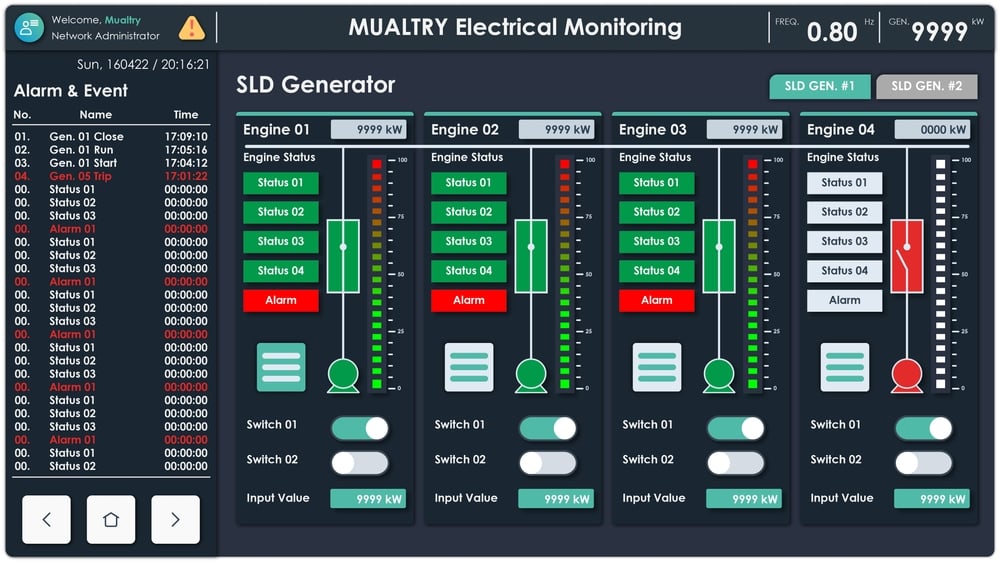Open the Engine 01 green list icon
This screenshot has width=1000, height=562.
point(281,367)
